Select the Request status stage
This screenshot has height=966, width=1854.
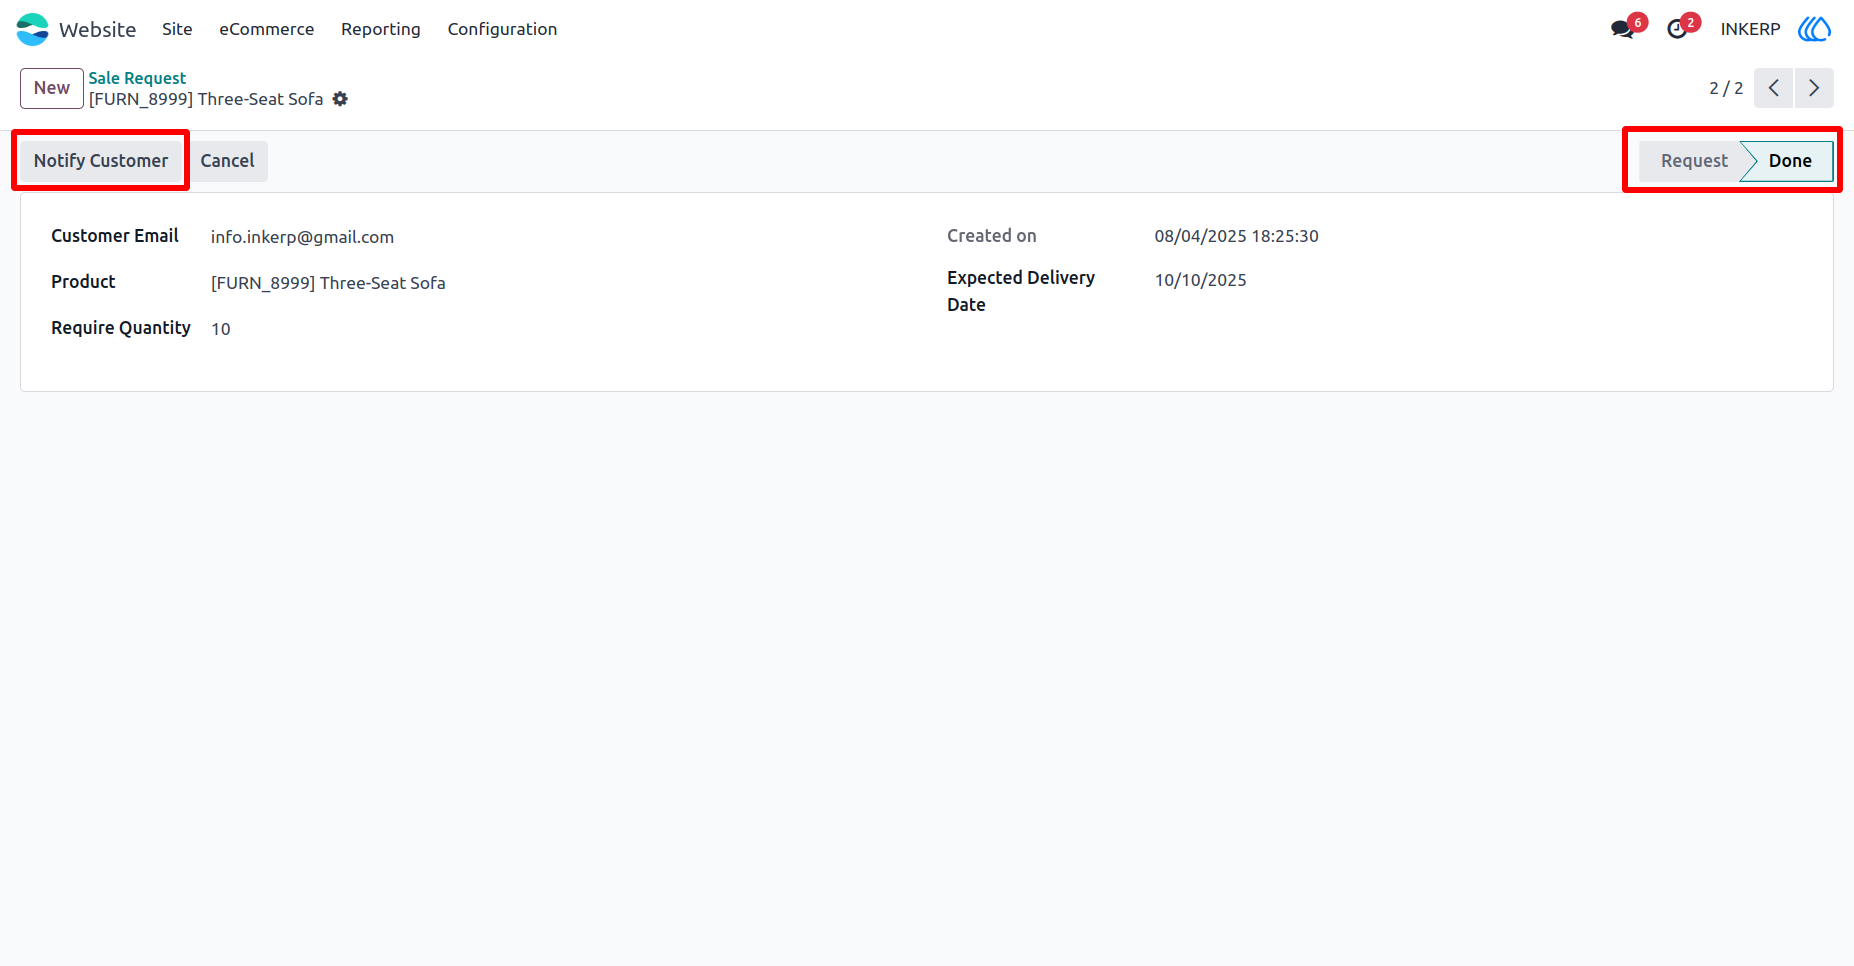(1693, 161)
